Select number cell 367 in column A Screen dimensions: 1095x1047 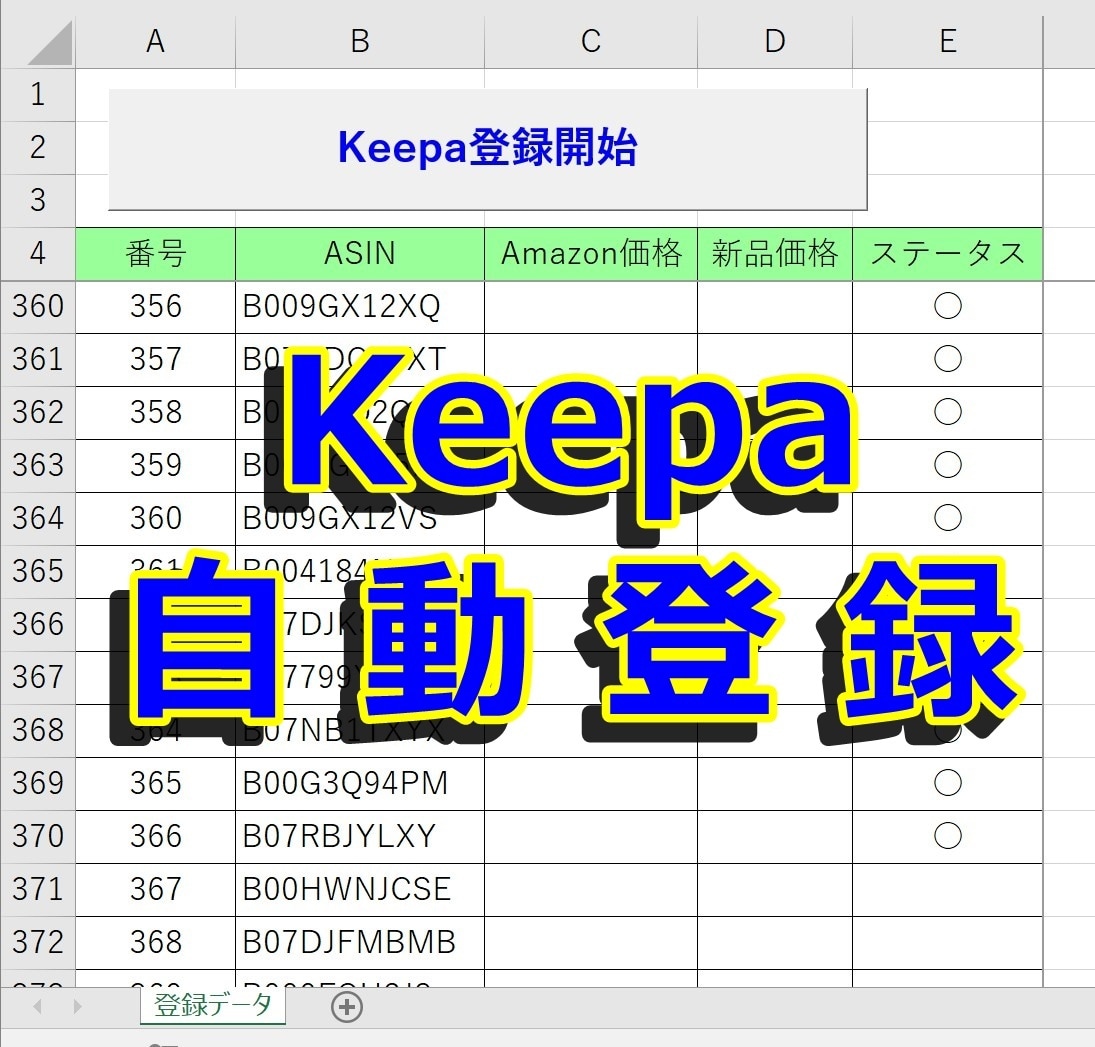156,890
